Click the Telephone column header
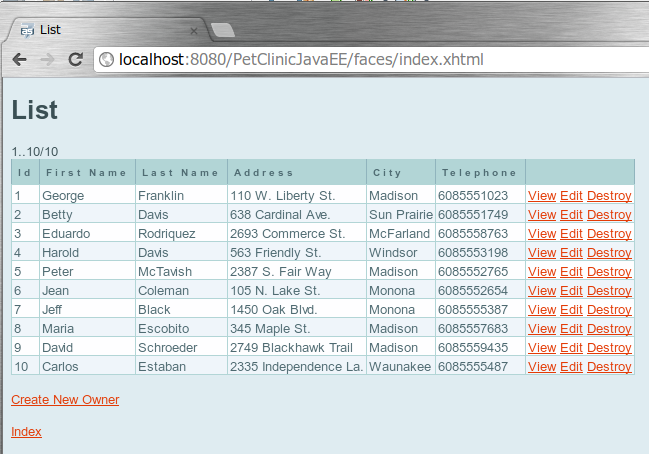This screenshot has height=454, width=649. pyautogui.click(x=480, y=172)
